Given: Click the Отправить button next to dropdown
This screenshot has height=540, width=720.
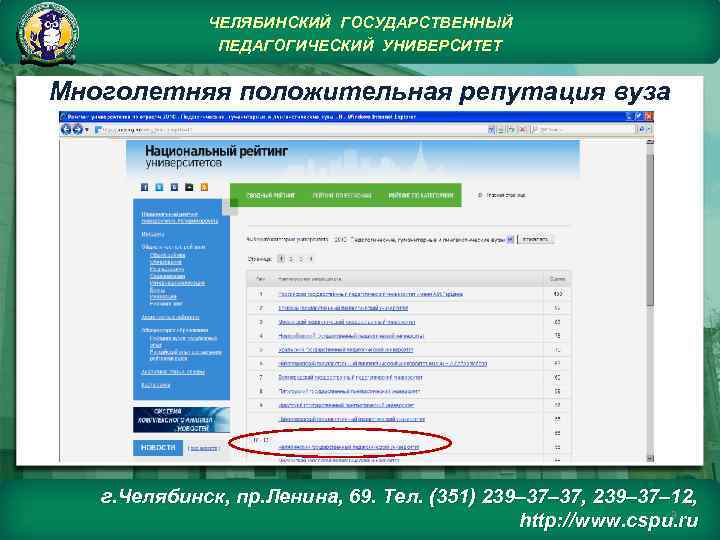Looking at the screenshot, I should (535, 240).
